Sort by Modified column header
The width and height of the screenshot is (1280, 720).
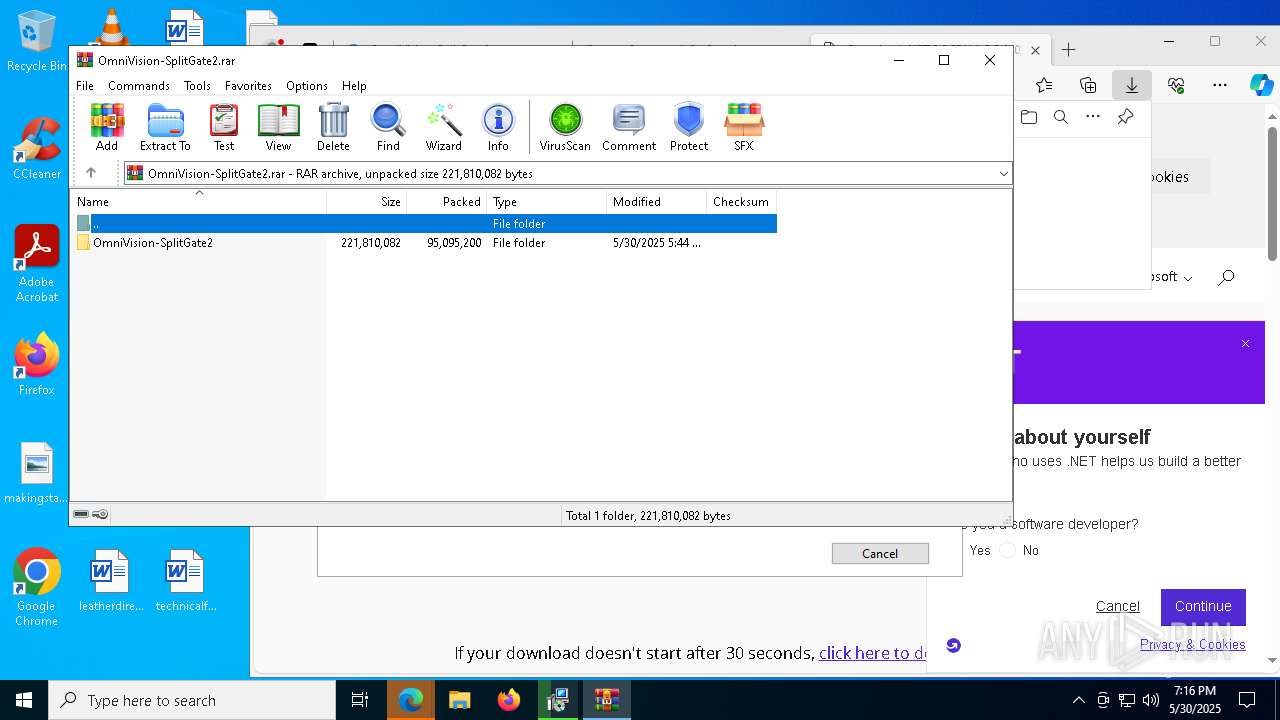coord(657,201)
